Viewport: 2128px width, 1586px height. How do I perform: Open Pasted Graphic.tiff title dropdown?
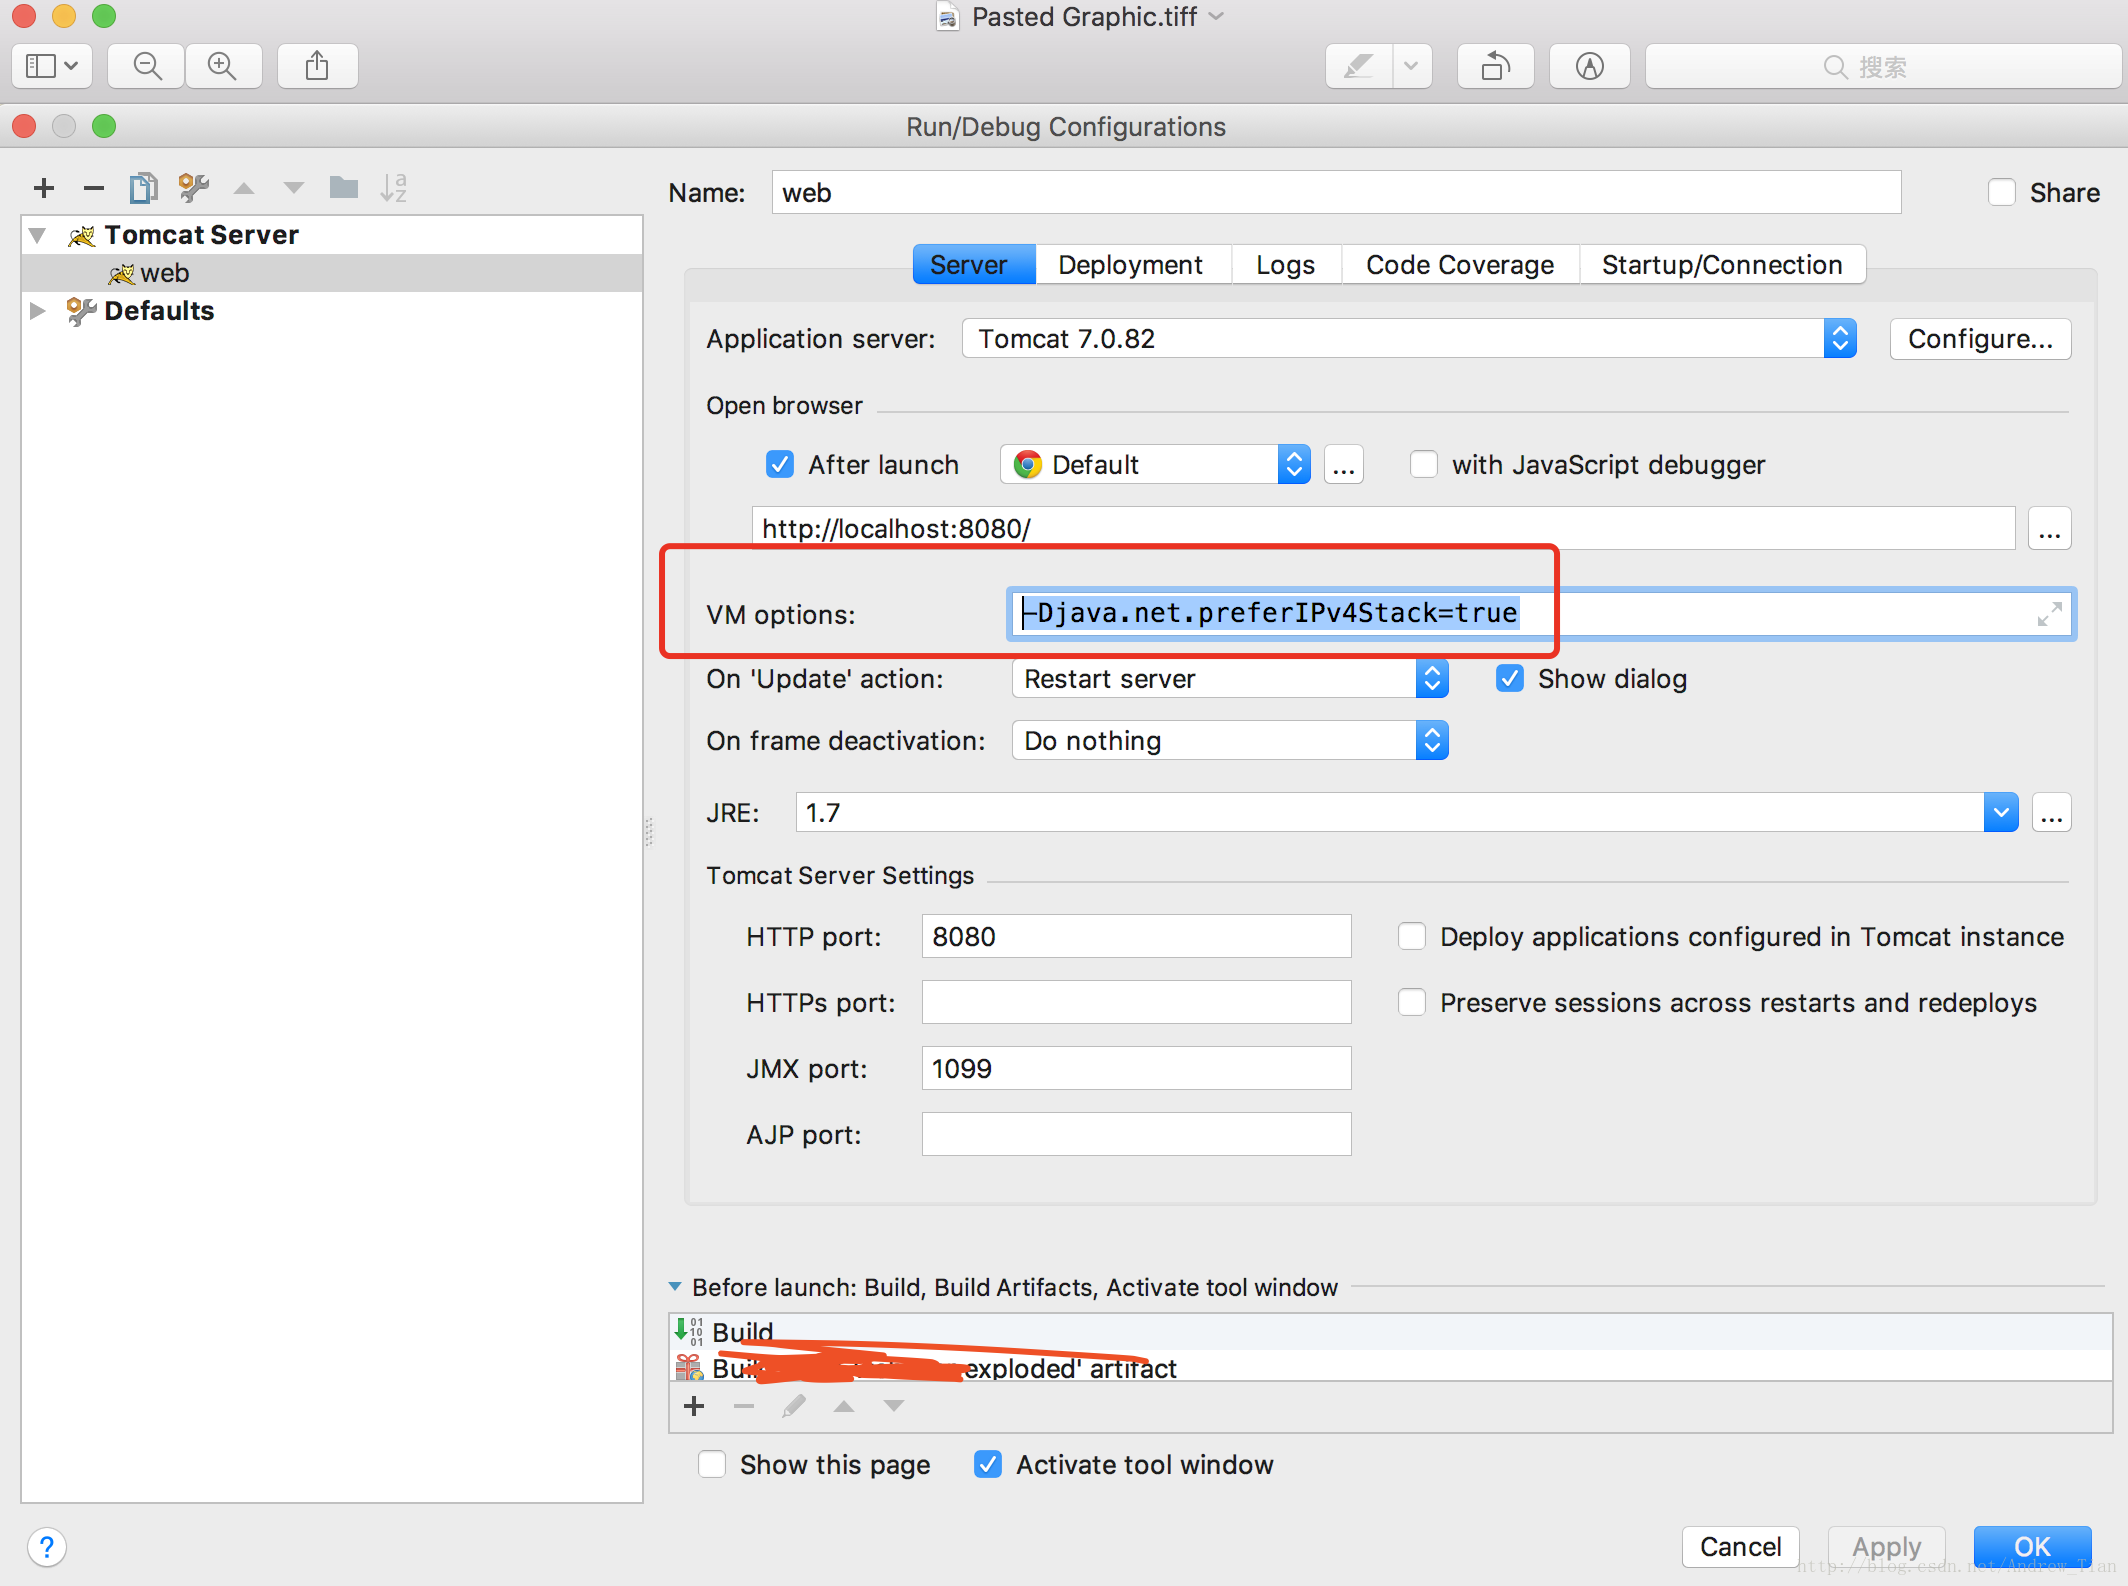1217,17
